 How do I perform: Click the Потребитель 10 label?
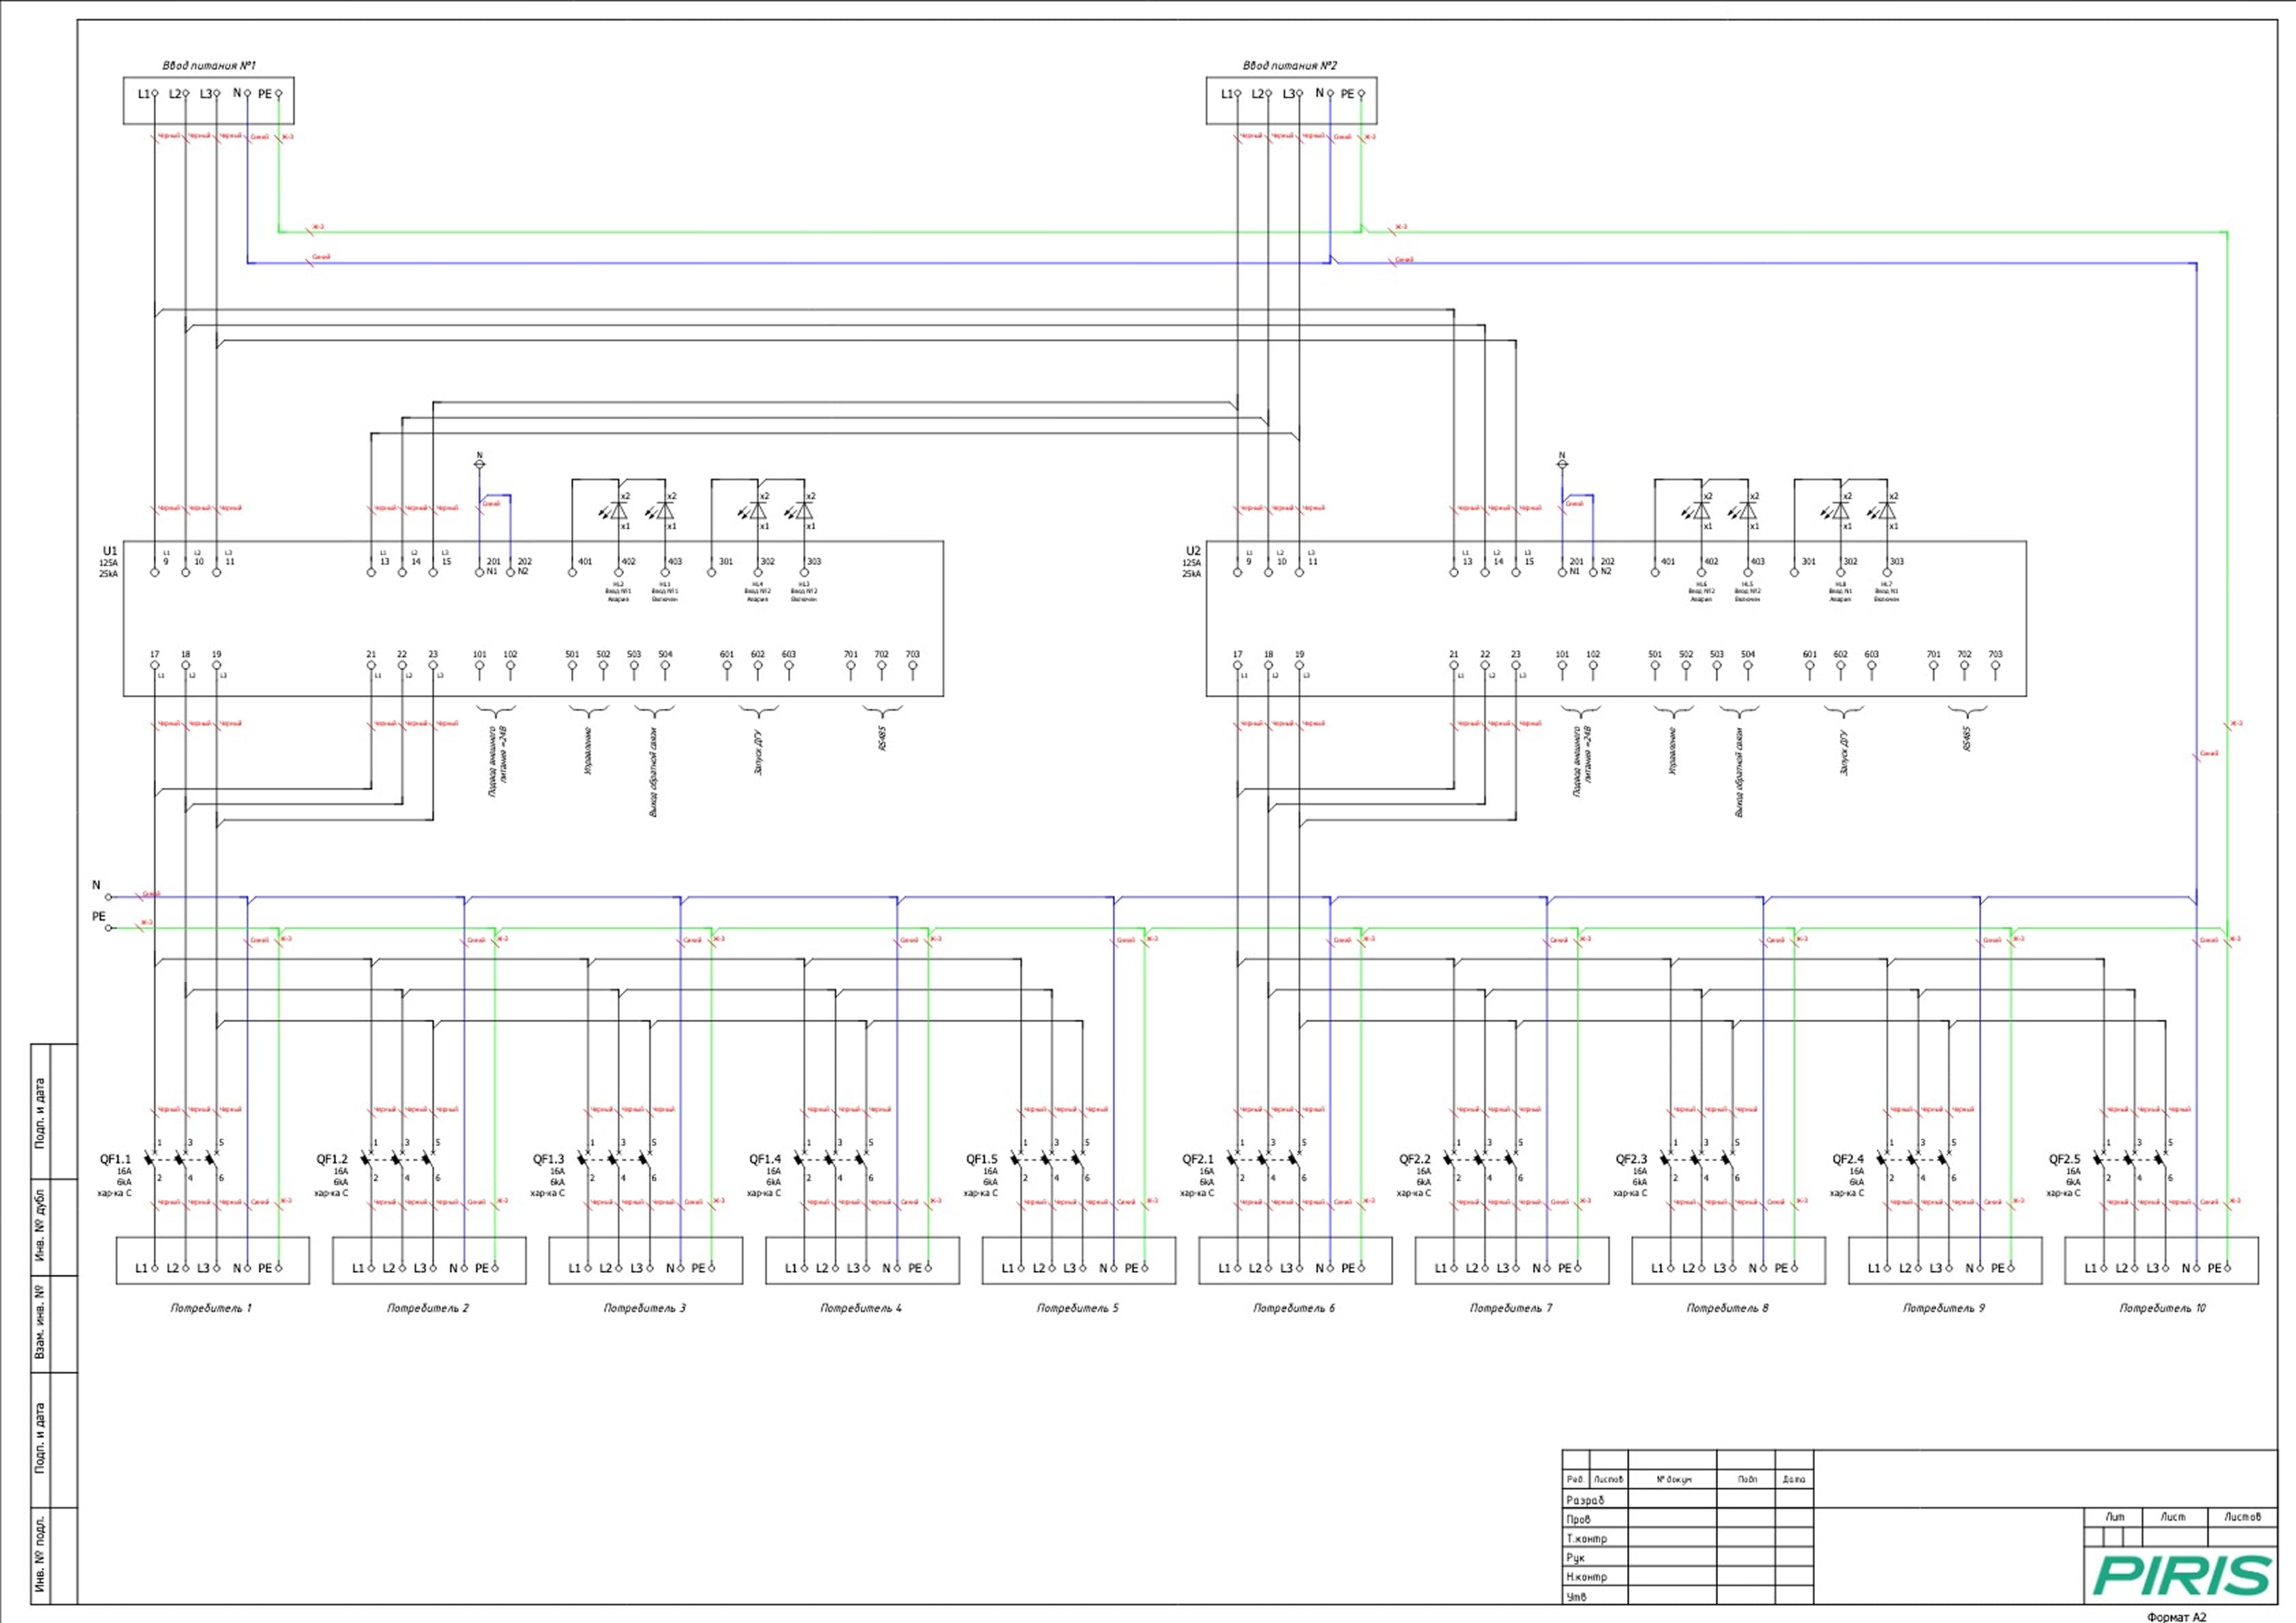(2162, 1308)
